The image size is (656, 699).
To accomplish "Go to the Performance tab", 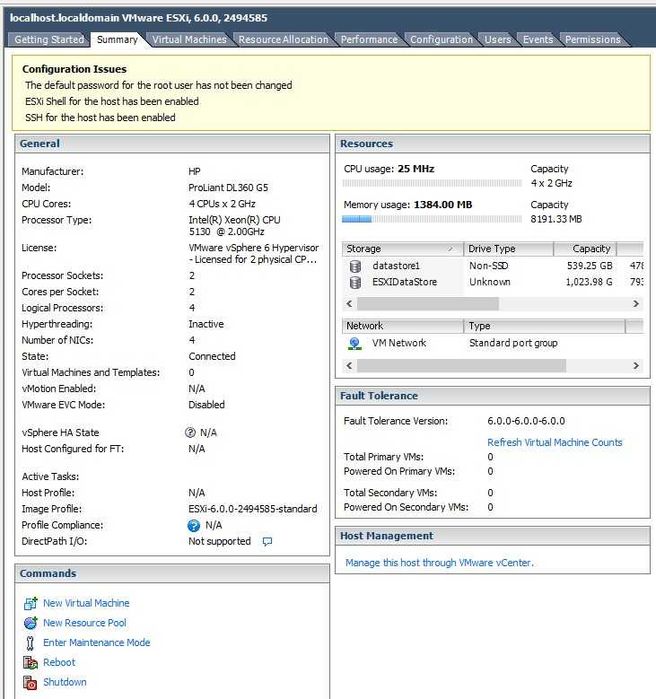I will coord(369,40).
